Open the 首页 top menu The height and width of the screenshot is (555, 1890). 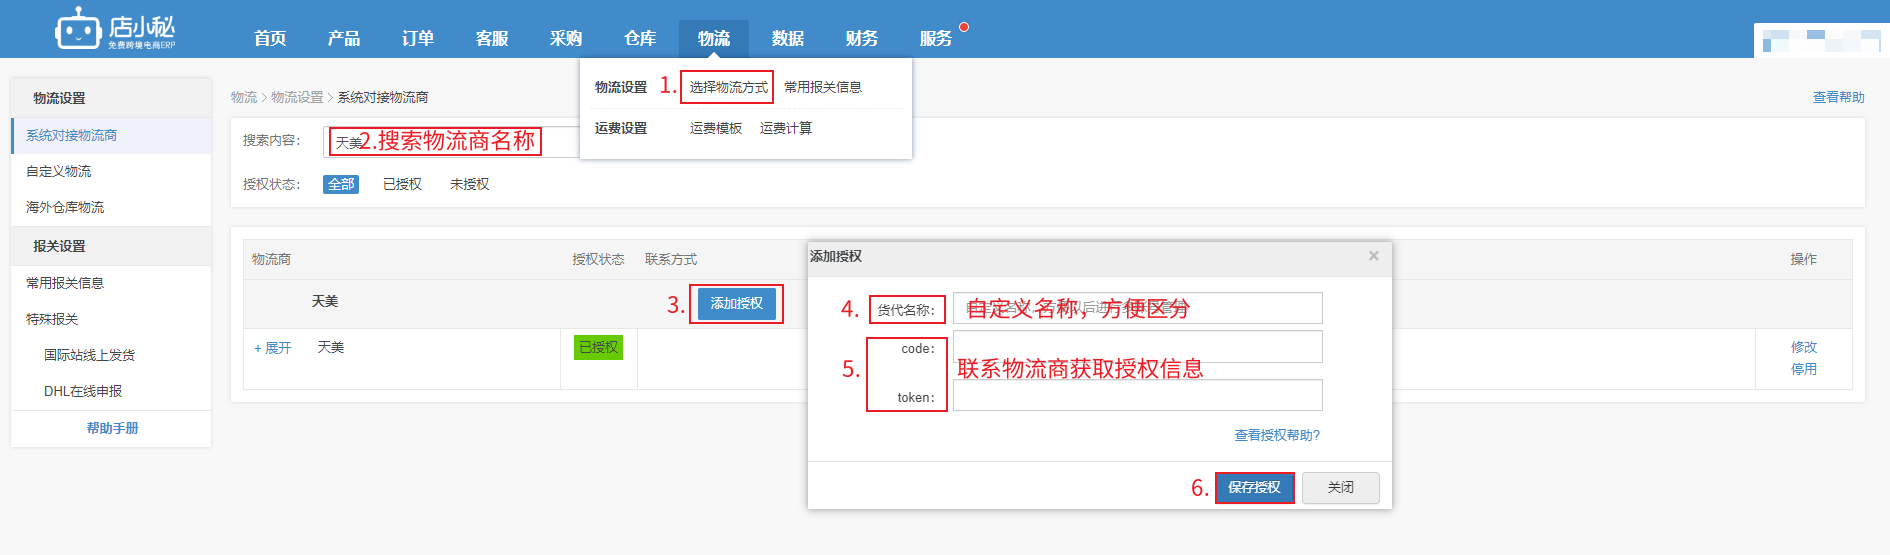270,38
